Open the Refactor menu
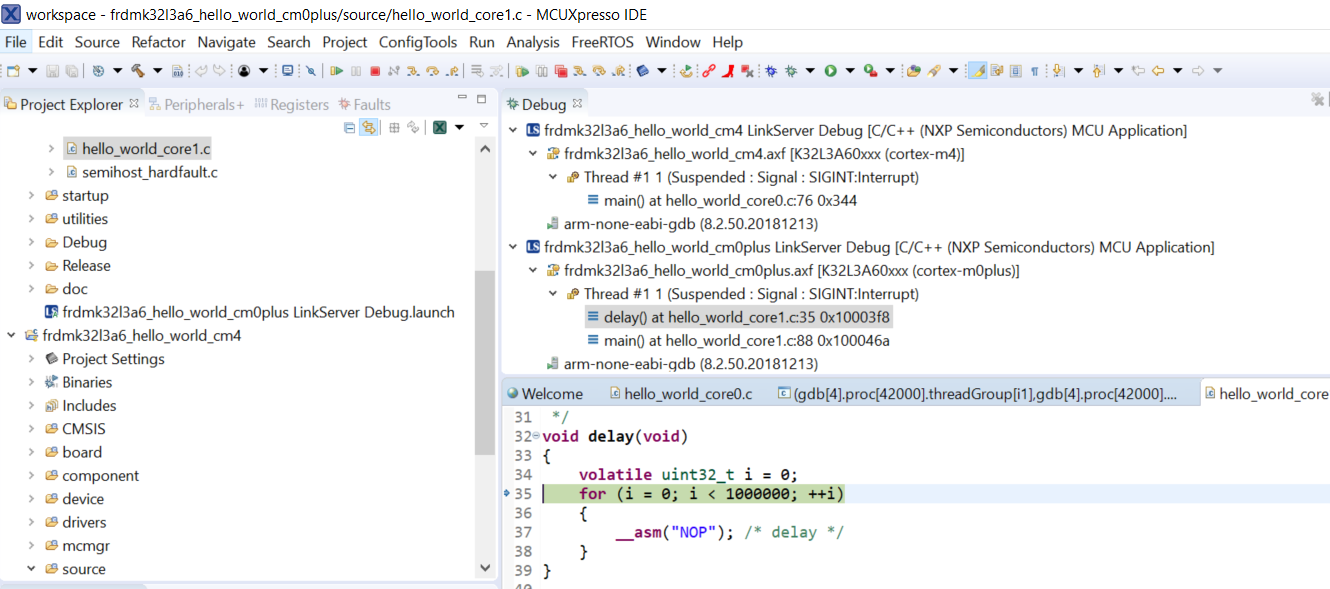The image size is (1330, 589). click(x=159, y=42)
